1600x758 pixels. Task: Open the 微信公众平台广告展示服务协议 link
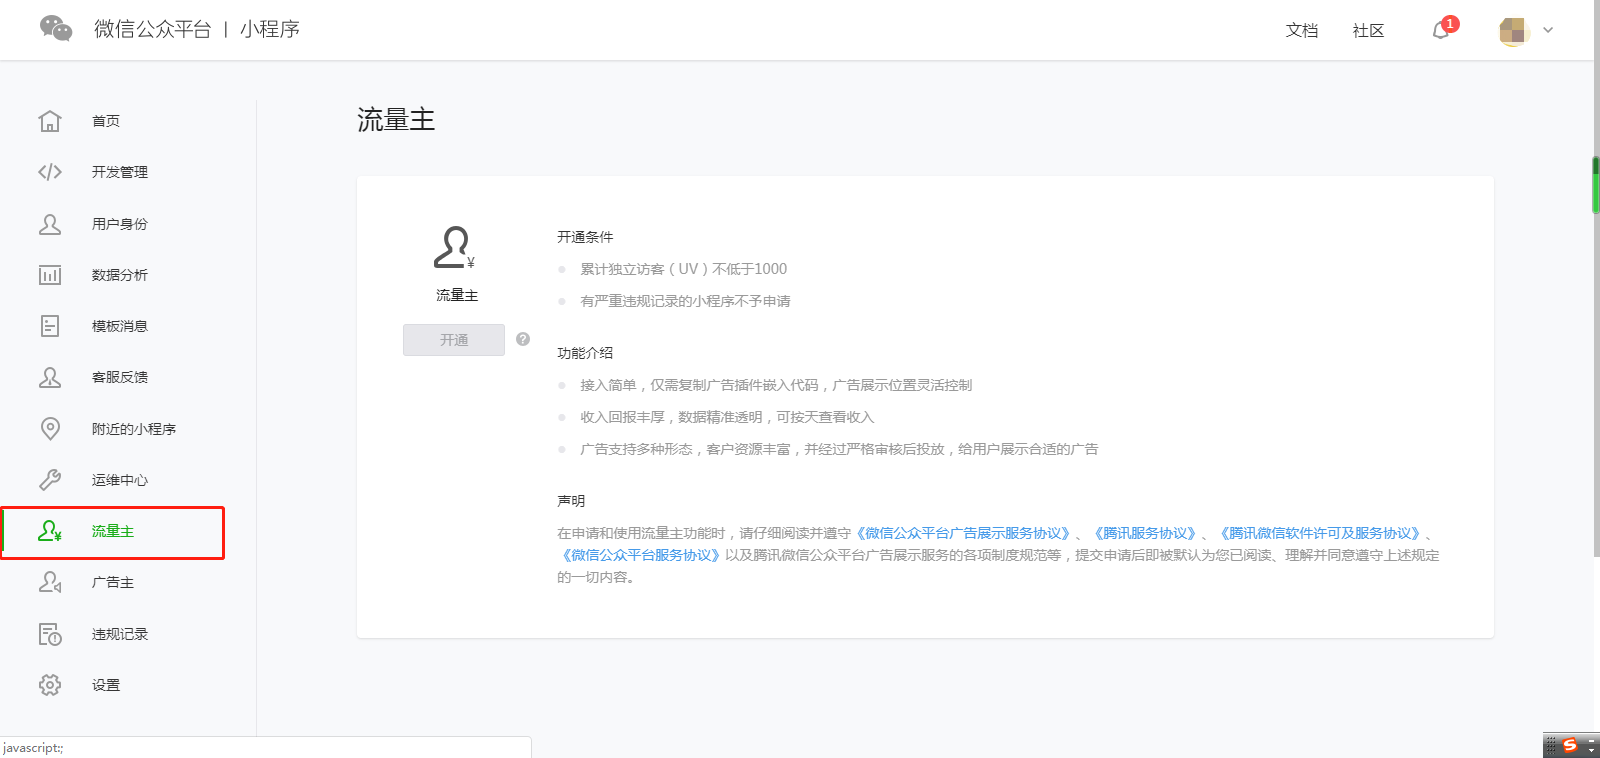pyautogui.click(x=964, y=533)
